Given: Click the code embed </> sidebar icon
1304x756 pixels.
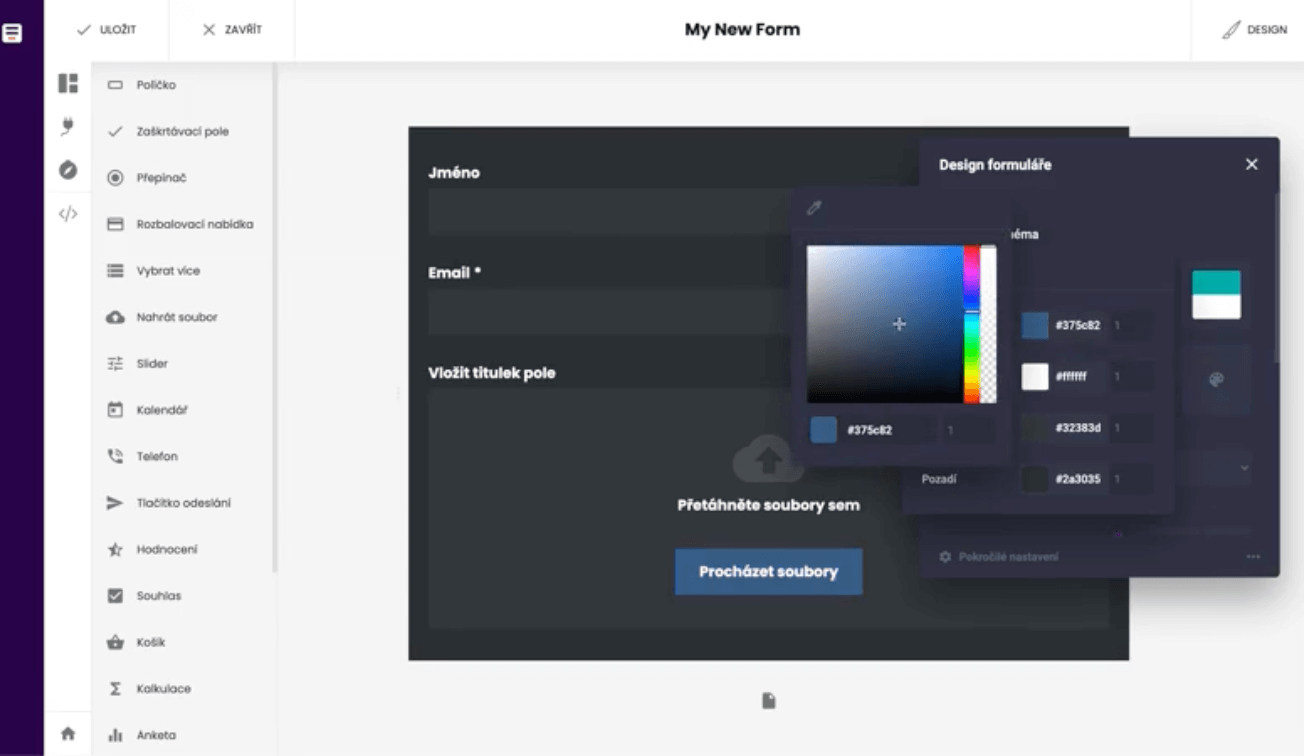Looking at the screenshot, I should tap(68, 212).
